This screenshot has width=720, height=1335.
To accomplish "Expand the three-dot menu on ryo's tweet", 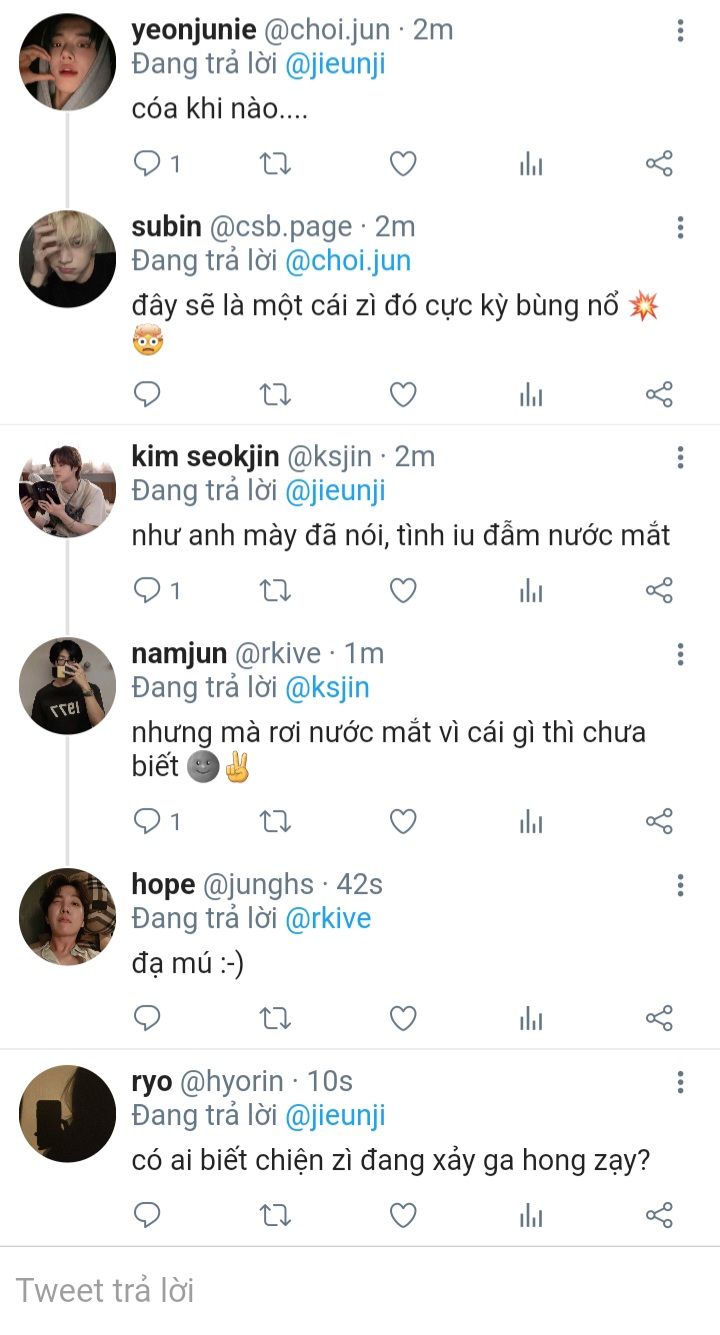I will (x=680, y=1082).
